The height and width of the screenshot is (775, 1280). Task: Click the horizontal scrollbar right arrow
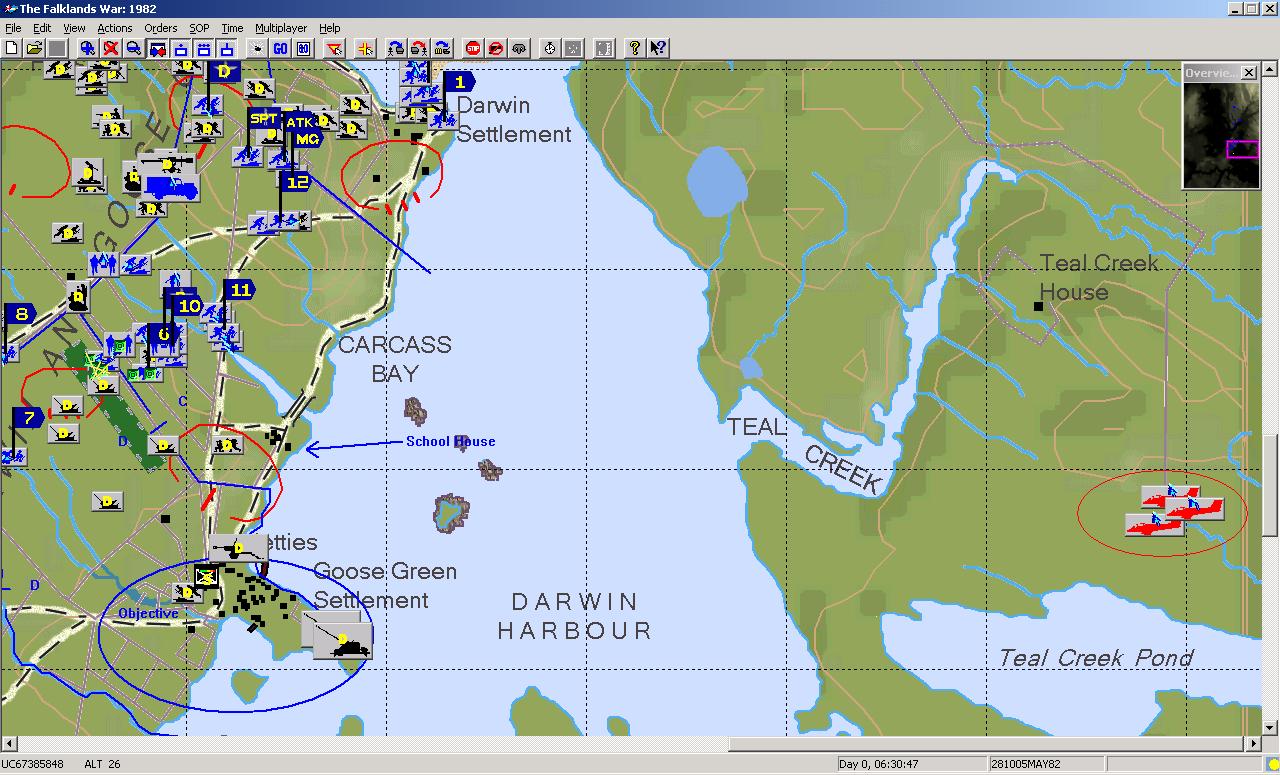tap(1255, 744)
